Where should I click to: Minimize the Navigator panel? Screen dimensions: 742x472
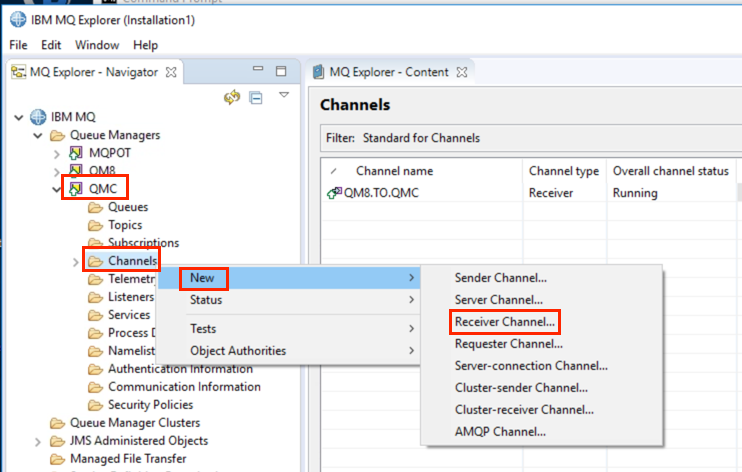point(258,69)
